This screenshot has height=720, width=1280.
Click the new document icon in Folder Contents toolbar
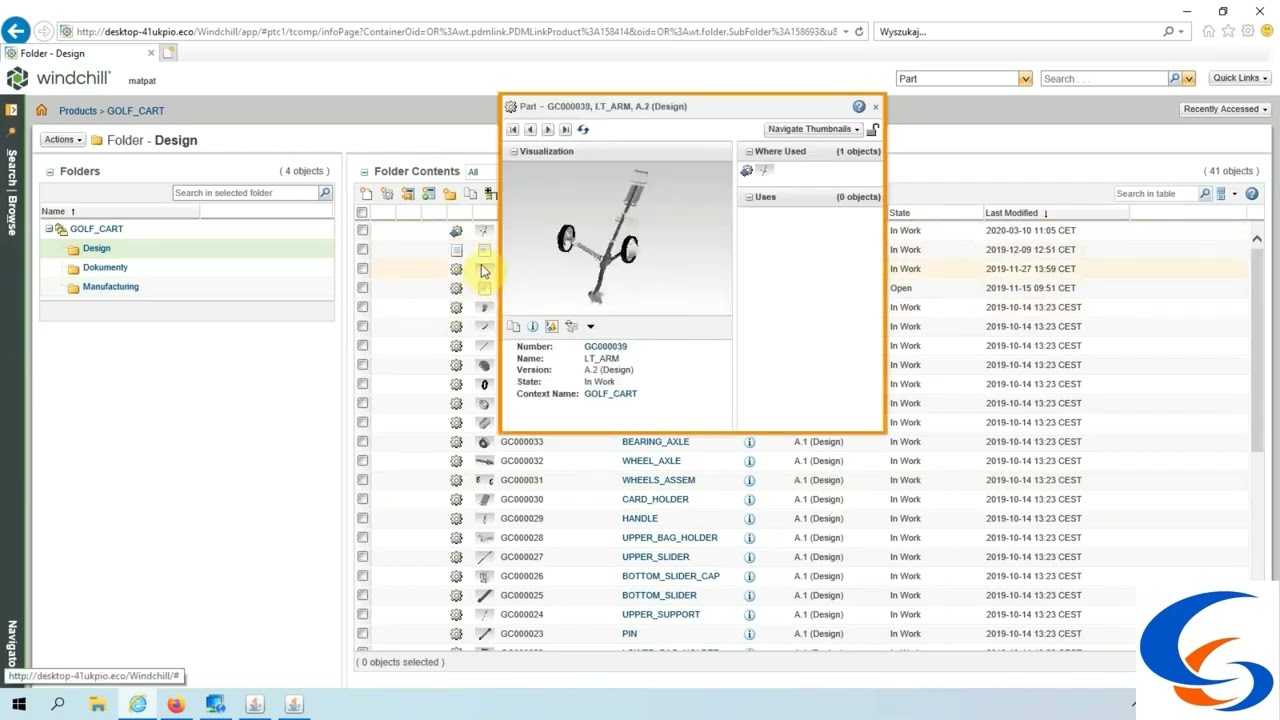click(366, 194)
